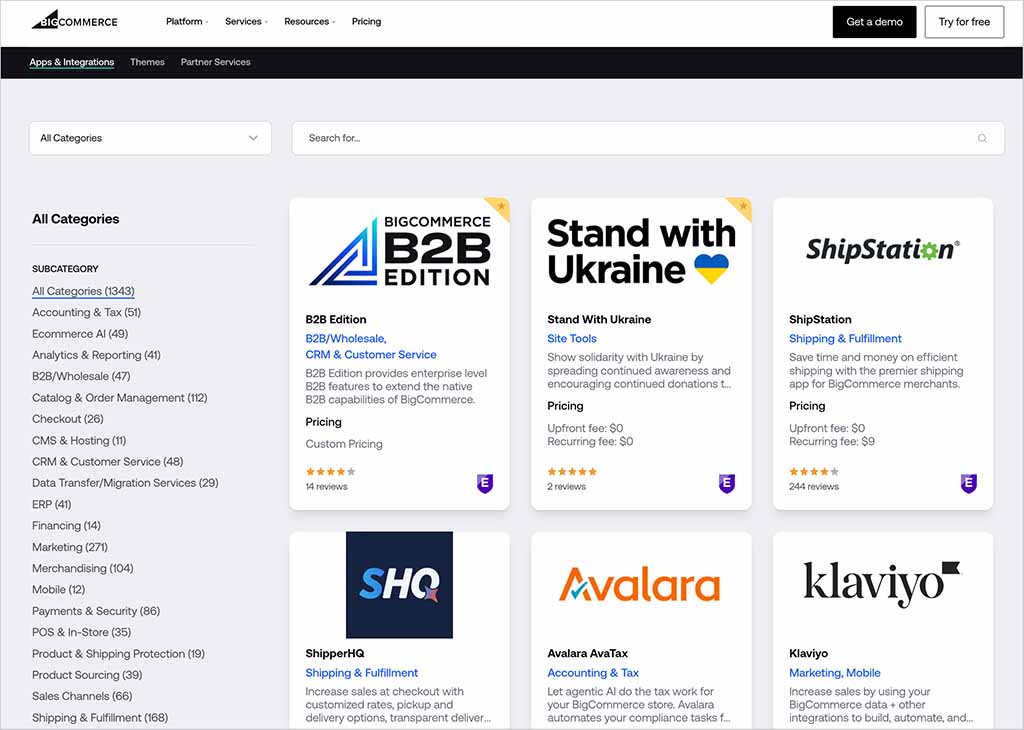Focus the Search for... field

pyautogui.click(x=648, y=138)
